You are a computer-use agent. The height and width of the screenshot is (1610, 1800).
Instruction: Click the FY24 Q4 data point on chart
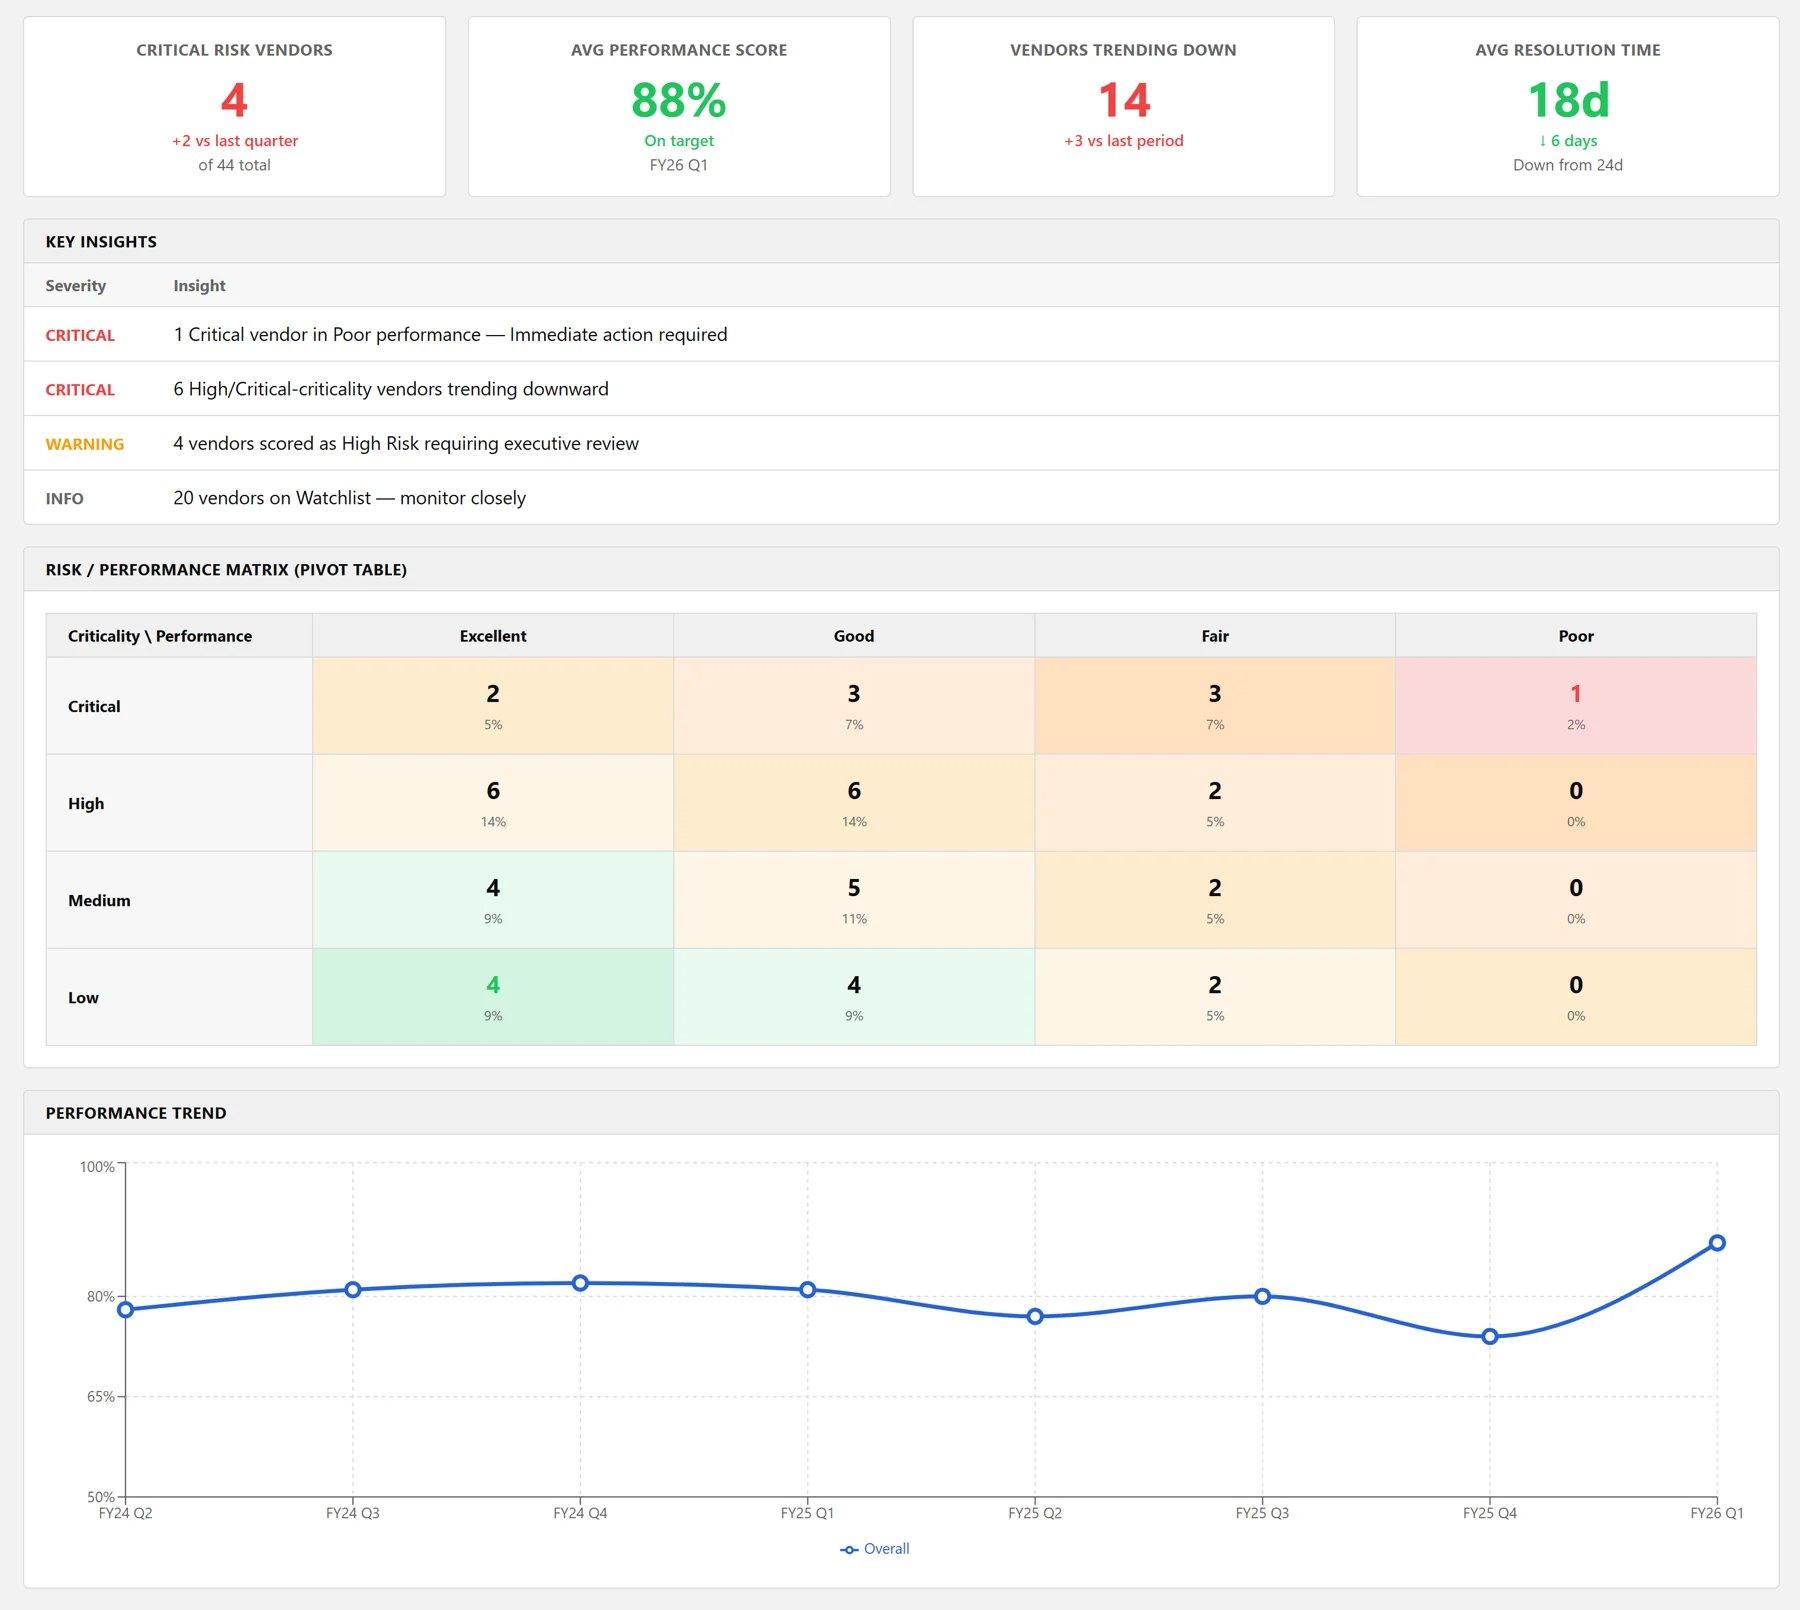[580, 1283]
